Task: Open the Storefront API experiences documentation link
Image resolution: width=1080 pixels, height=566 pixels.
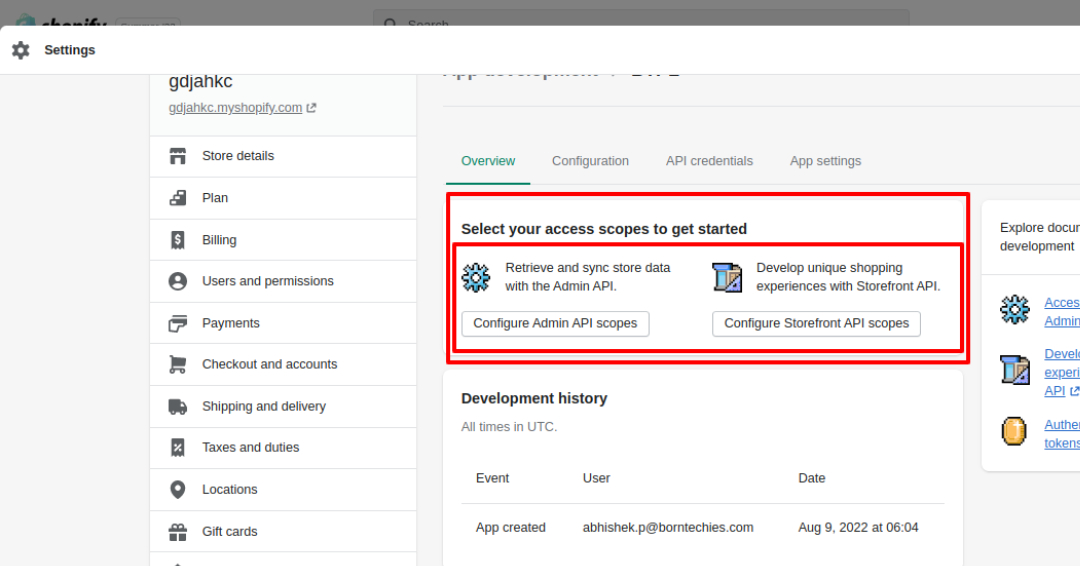Action: (x=1061, y=373)
